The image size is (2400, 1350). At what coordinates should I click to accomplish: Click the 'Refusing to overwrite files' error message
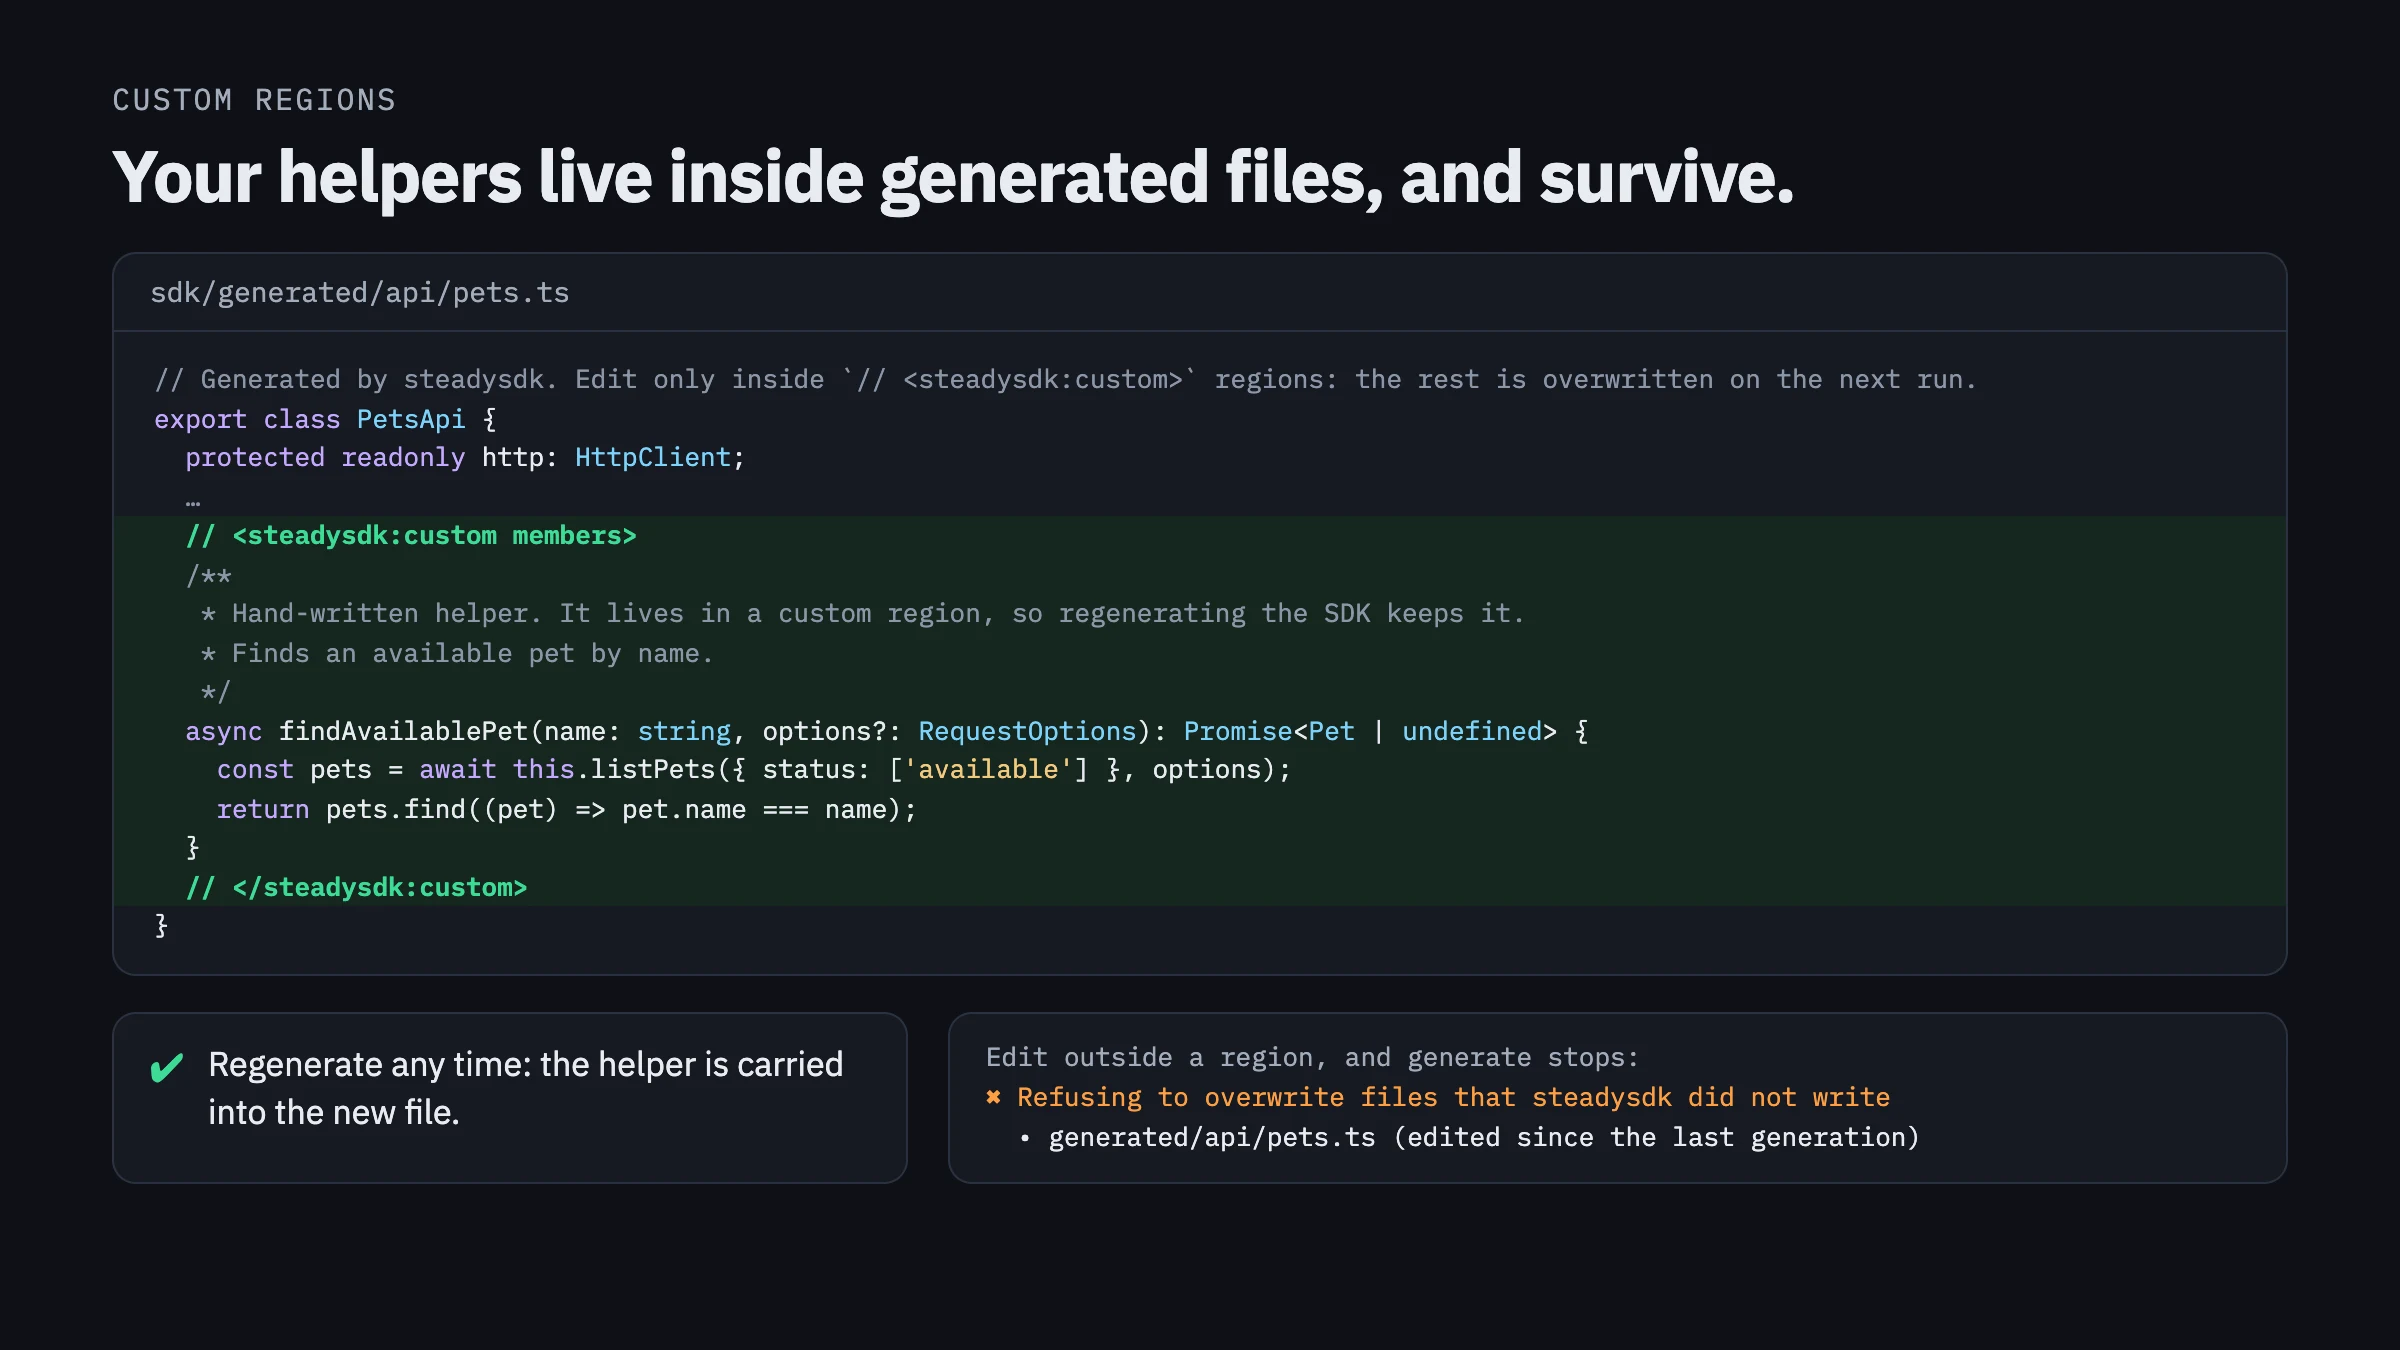pos(1453,1098)
